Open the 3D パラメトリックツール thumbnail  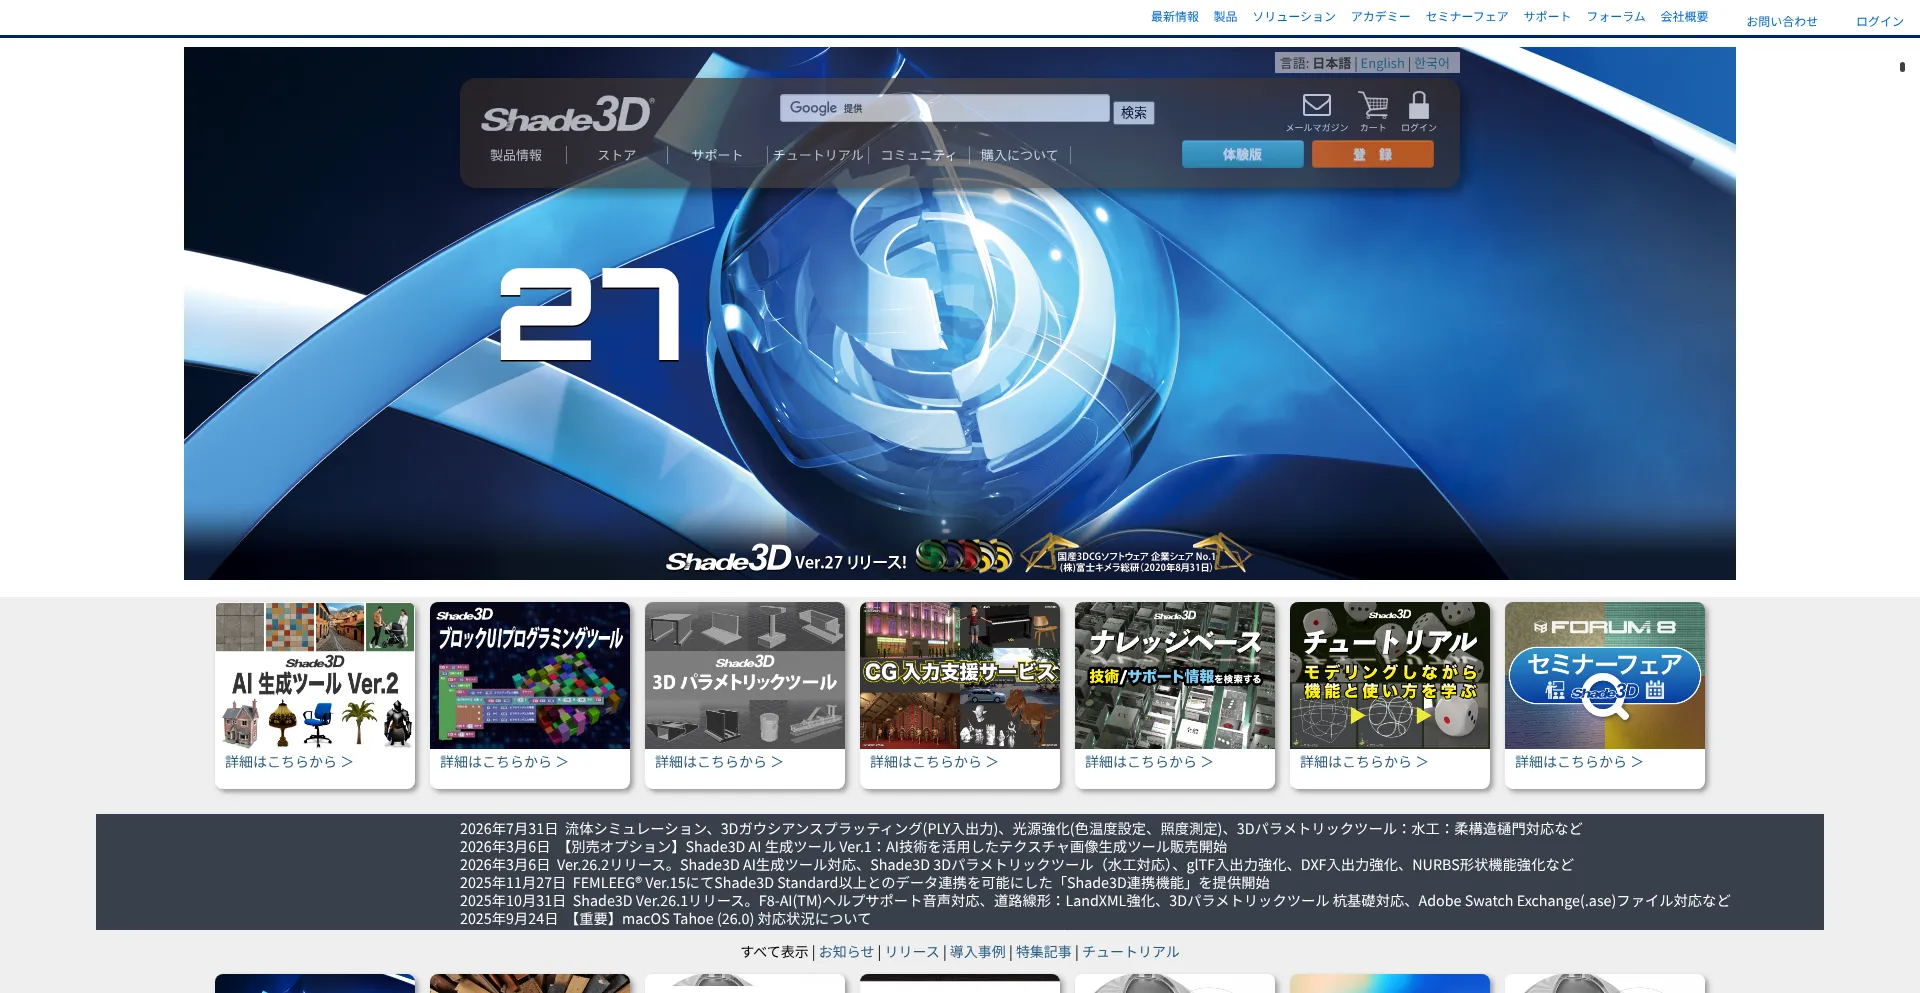pos(745,675)
